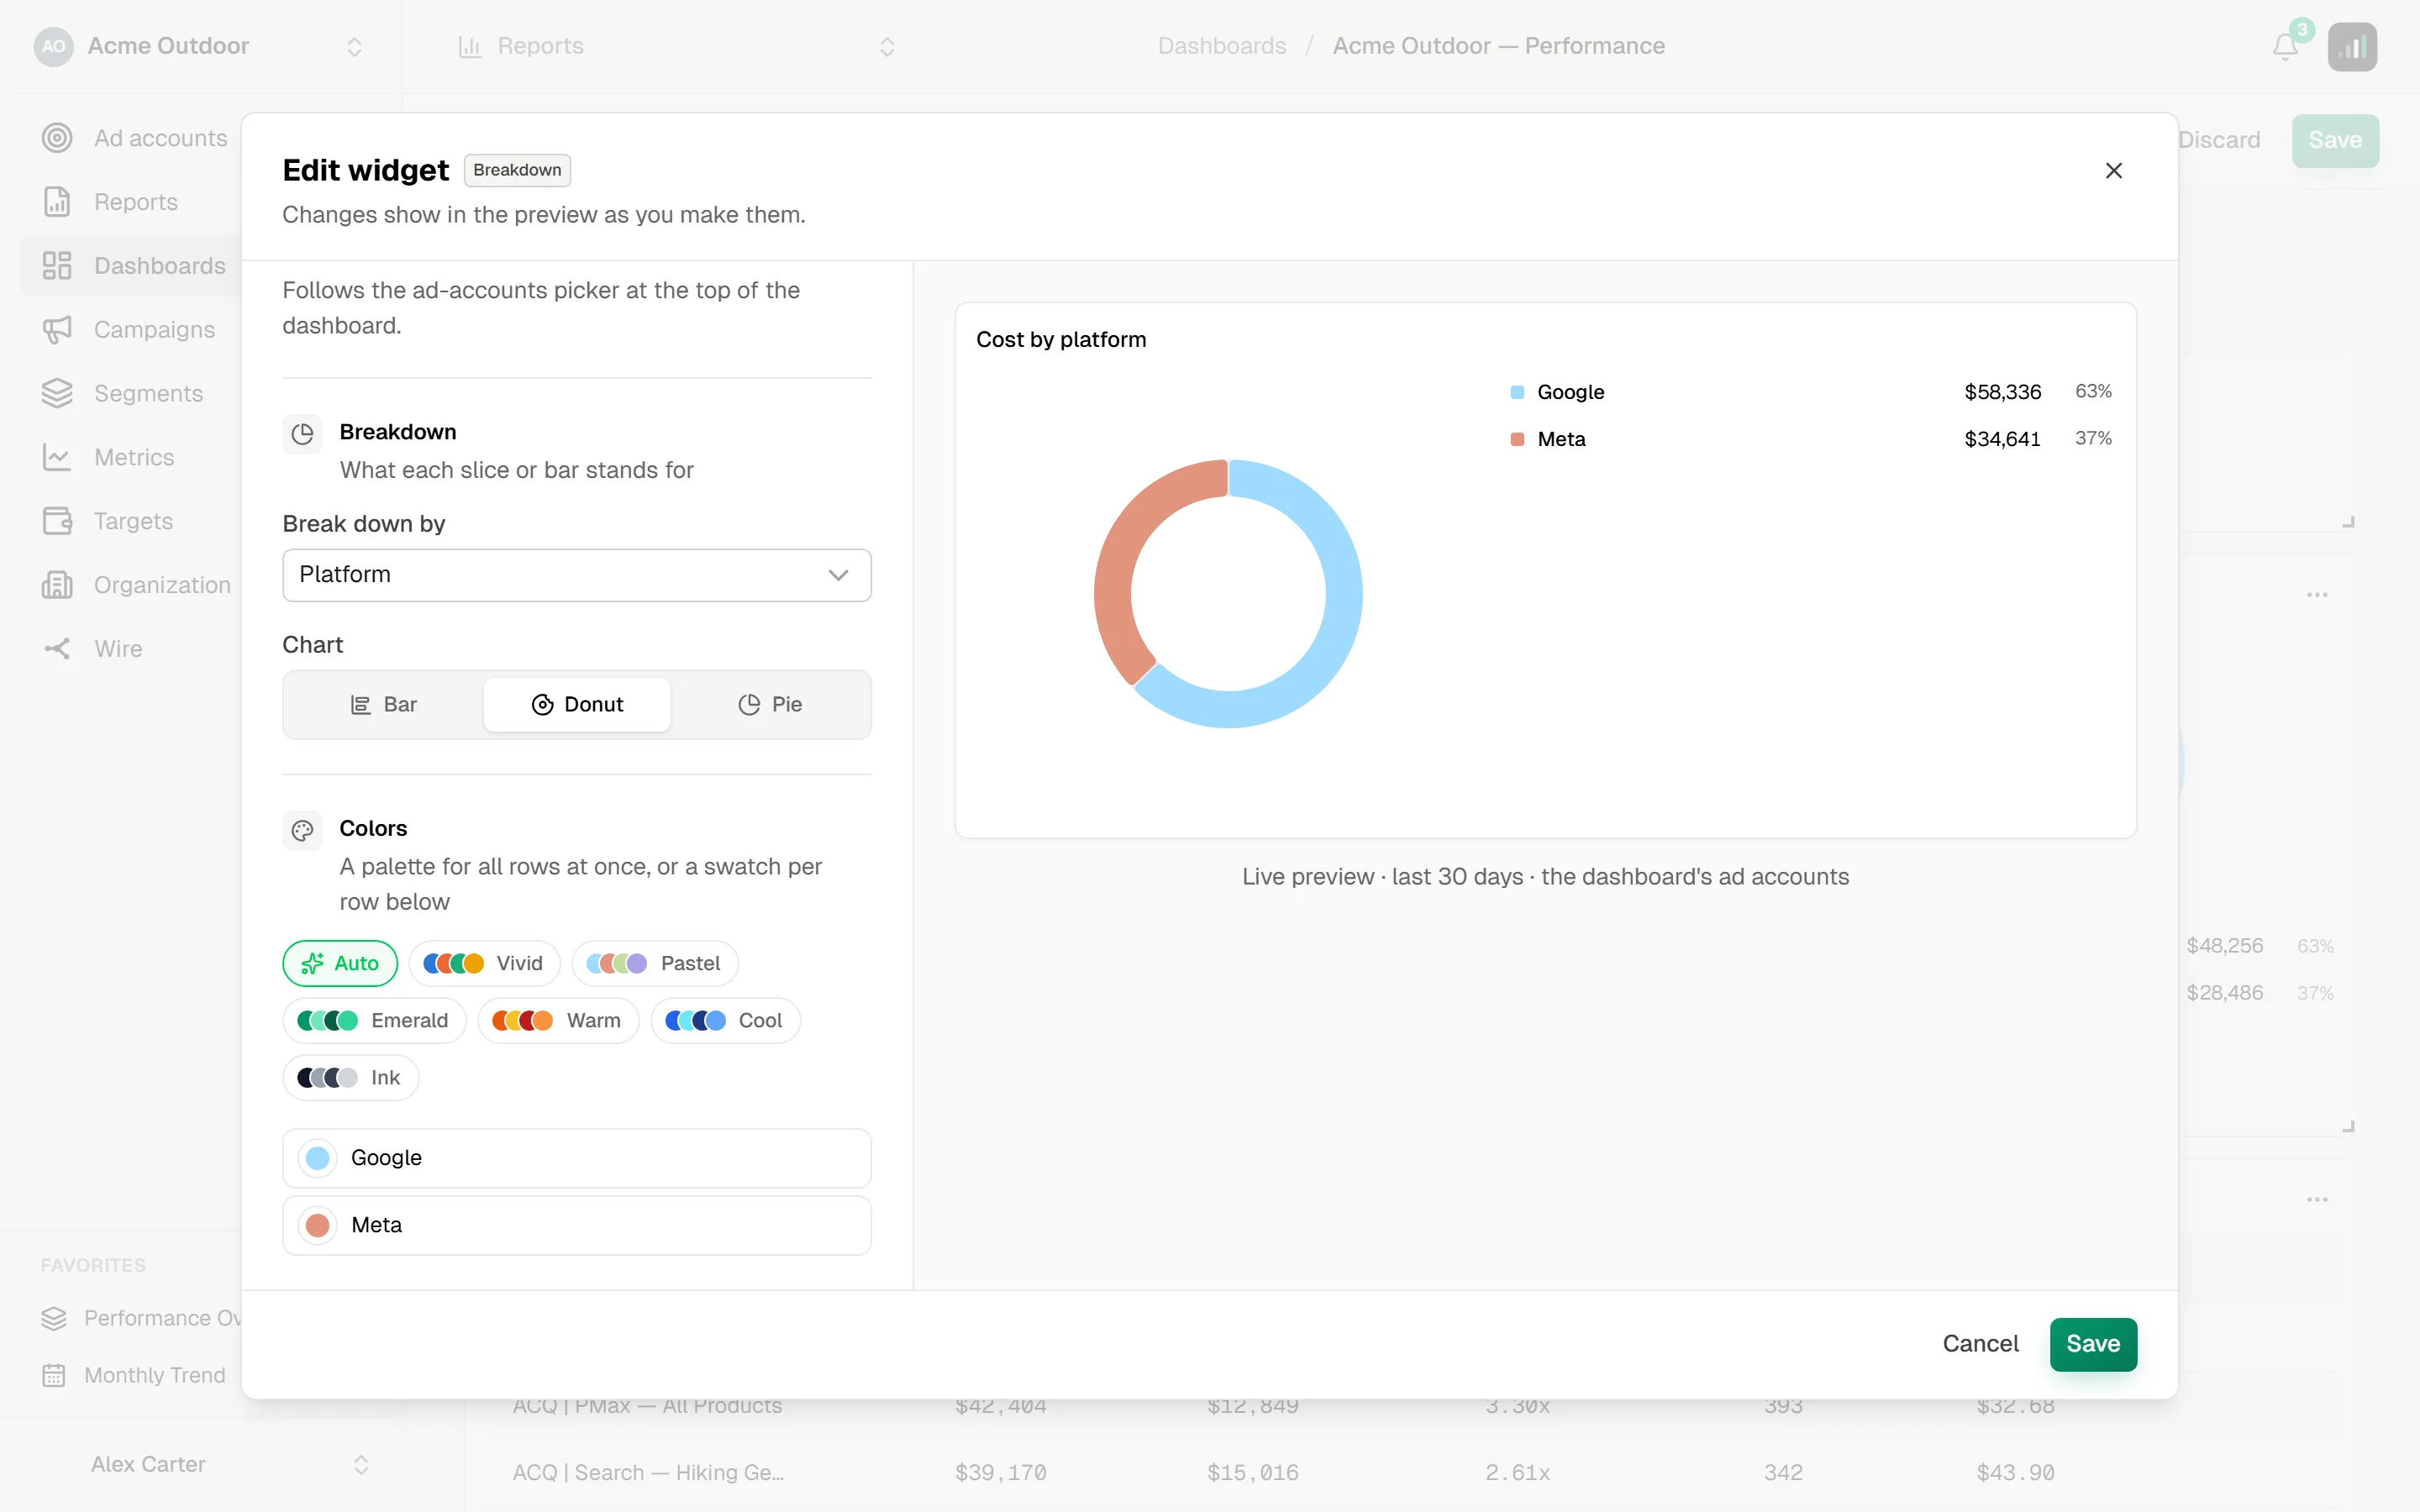Click the green Save button in dialog
Viewport: 2420px width, 1512px height.
pos(2093,1344)
